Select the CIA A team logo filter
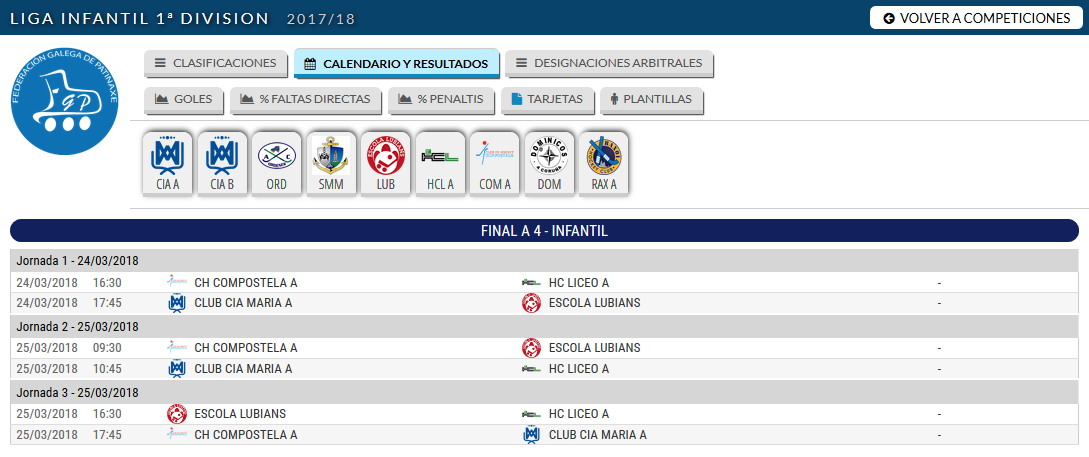 point(168,164)
